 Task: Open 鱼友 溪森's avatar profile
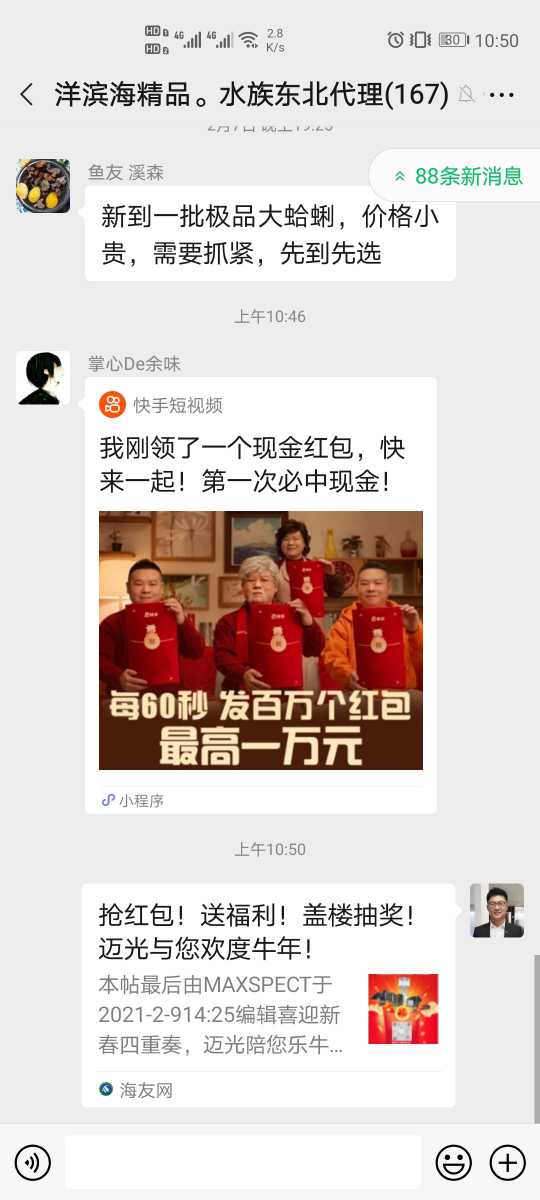click(x=43, y=186)
